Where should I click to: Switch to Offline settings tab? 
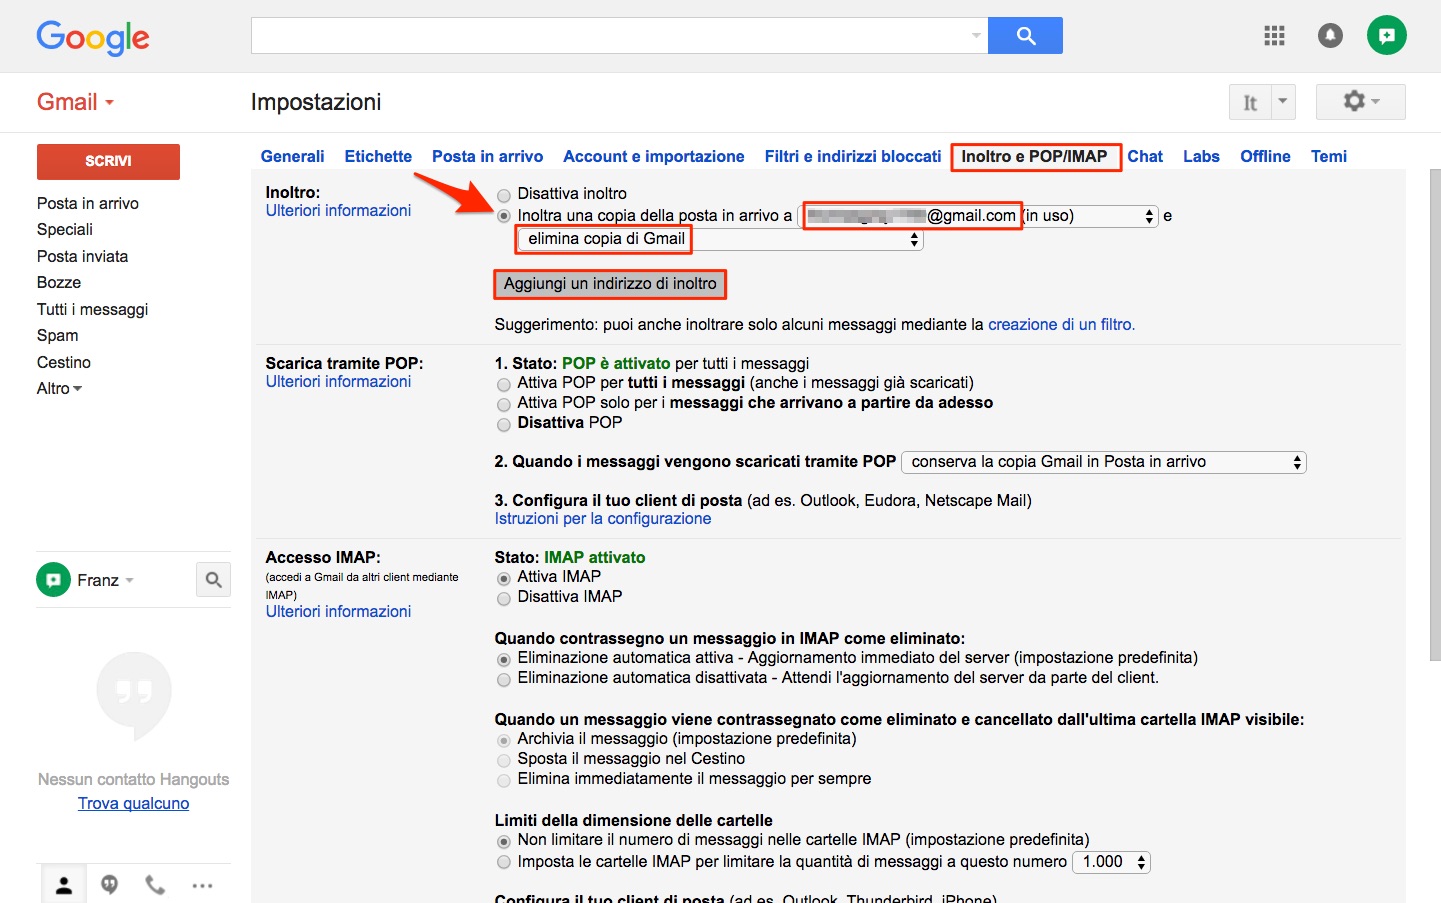pos(1265,156)
